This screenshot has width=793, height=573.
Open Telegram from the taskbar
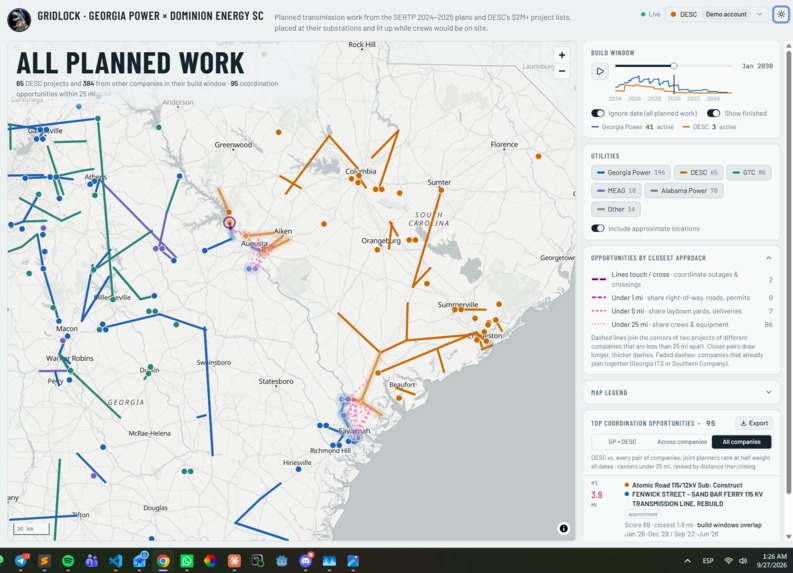21,560
